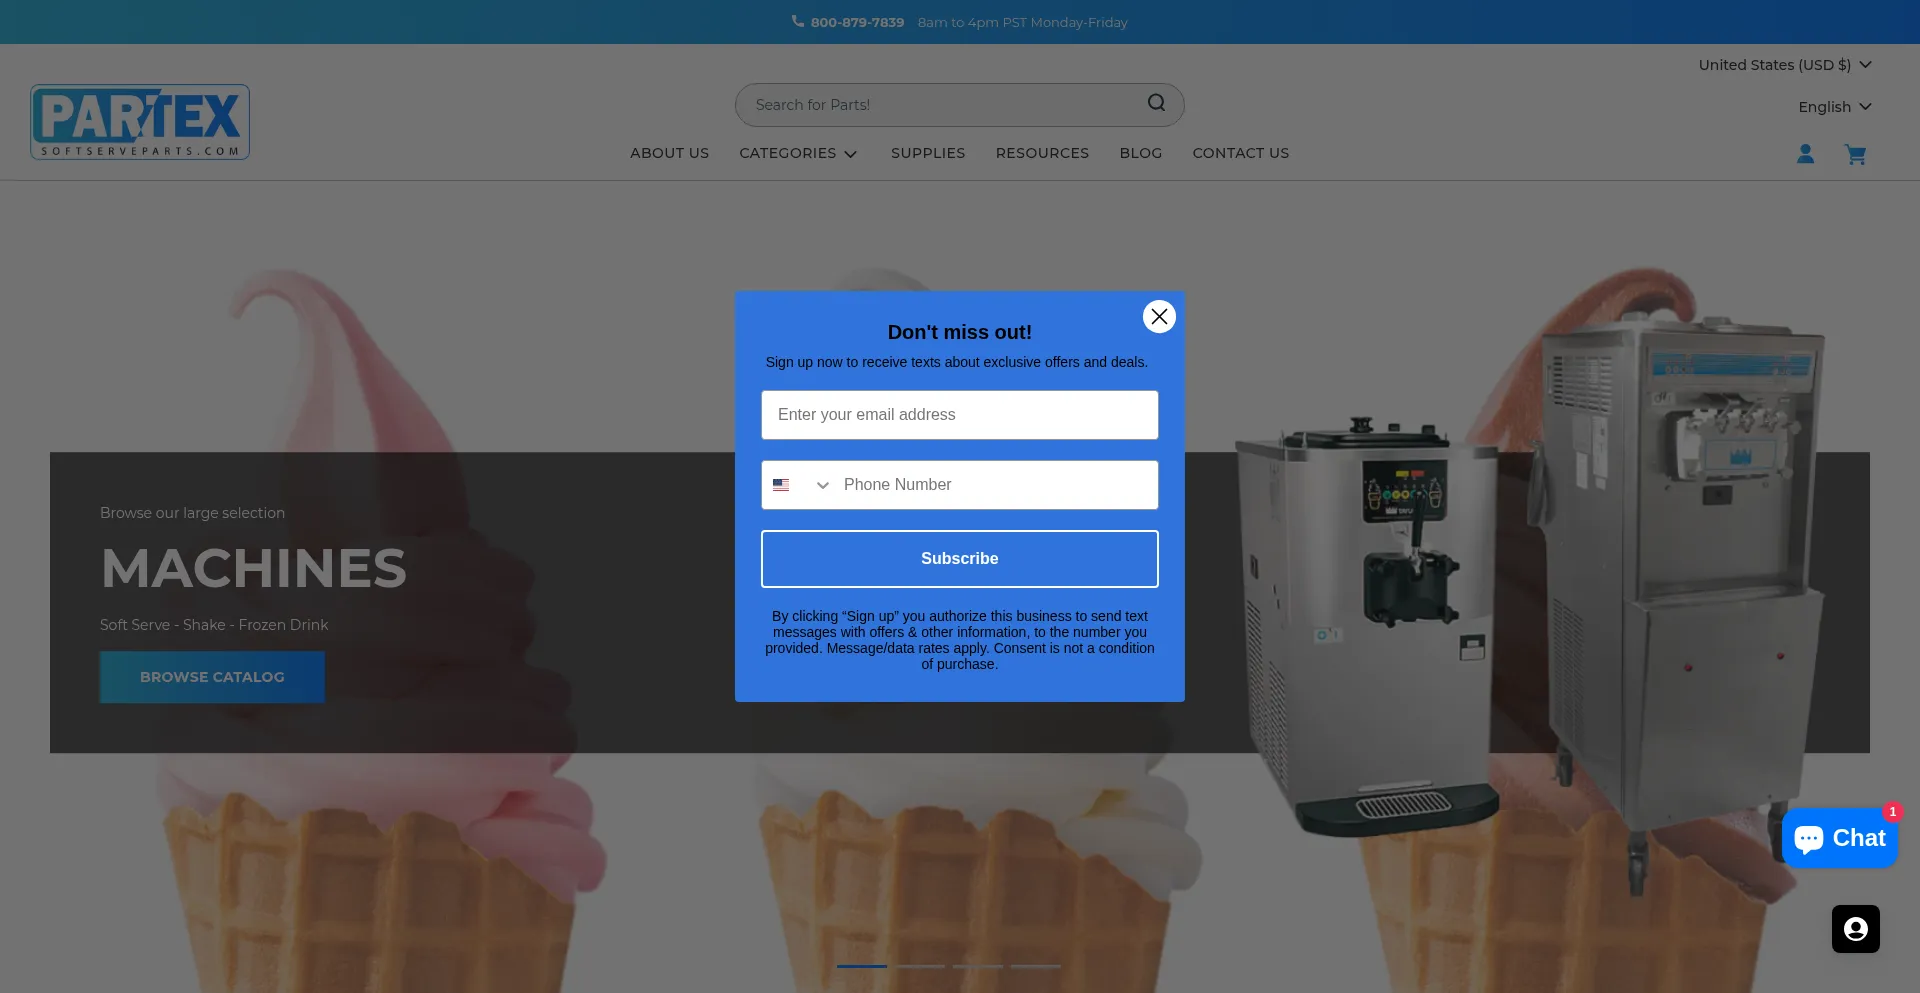Expand the phone country flag selector
Image resolution: width=1920 pixels, height=993 pixels.
(x=801, y=485)
